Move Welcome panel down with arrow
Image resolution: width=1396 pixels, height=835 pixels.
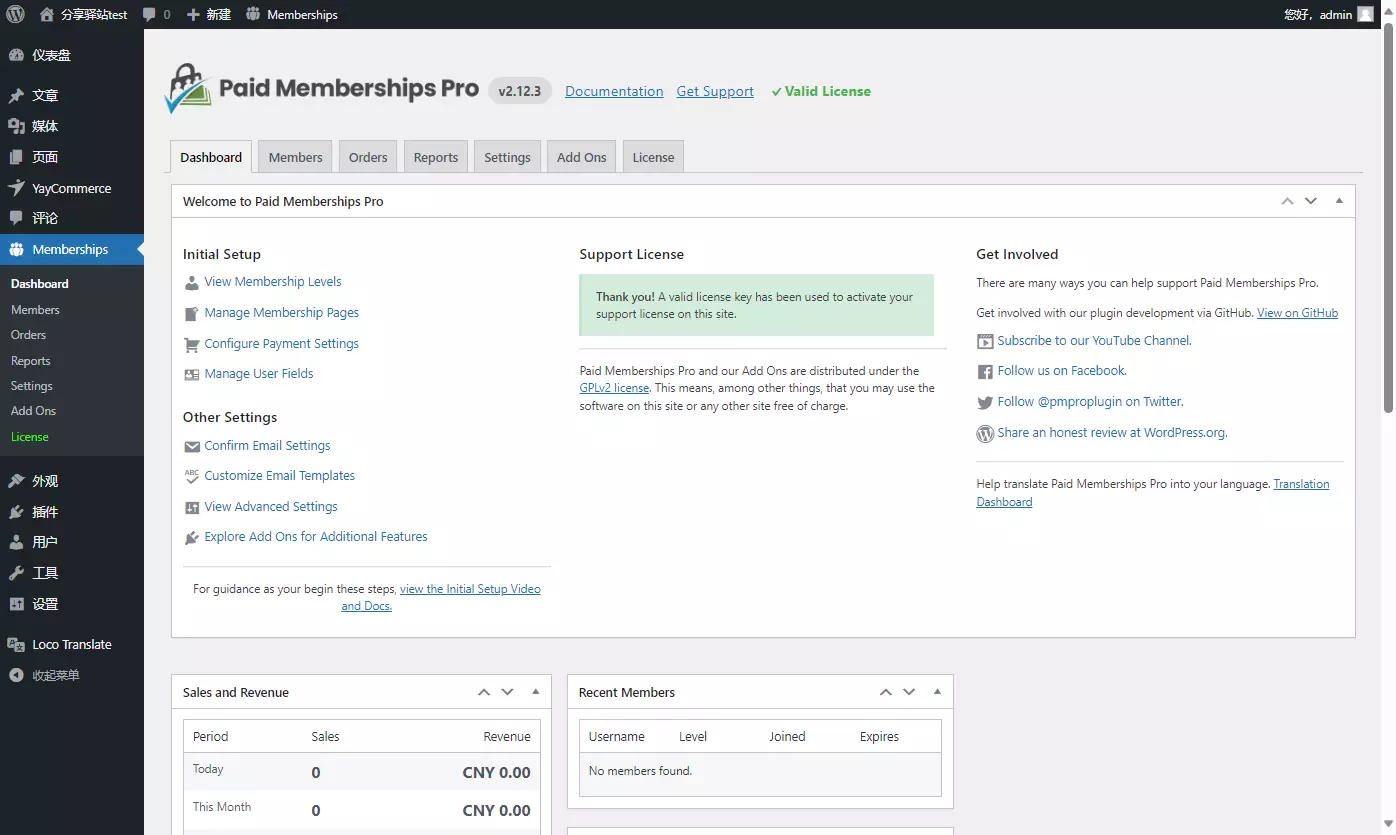click(x=1311, y=201)
